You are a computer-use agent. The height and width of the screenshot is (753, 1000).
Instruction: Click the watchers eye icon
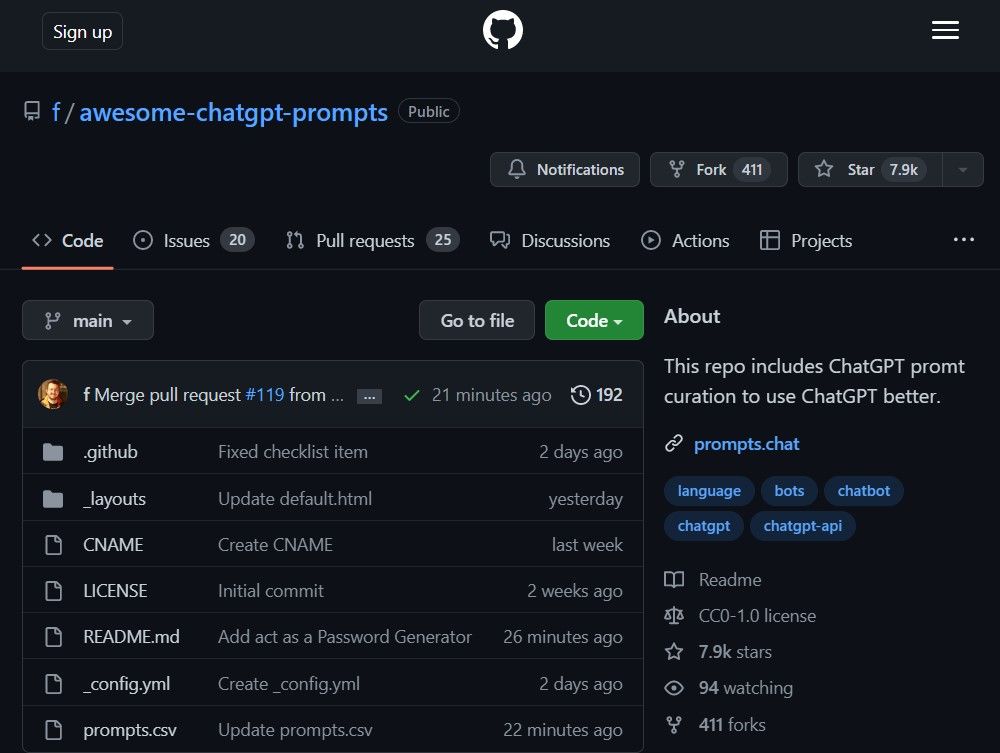tap(674, 688)
